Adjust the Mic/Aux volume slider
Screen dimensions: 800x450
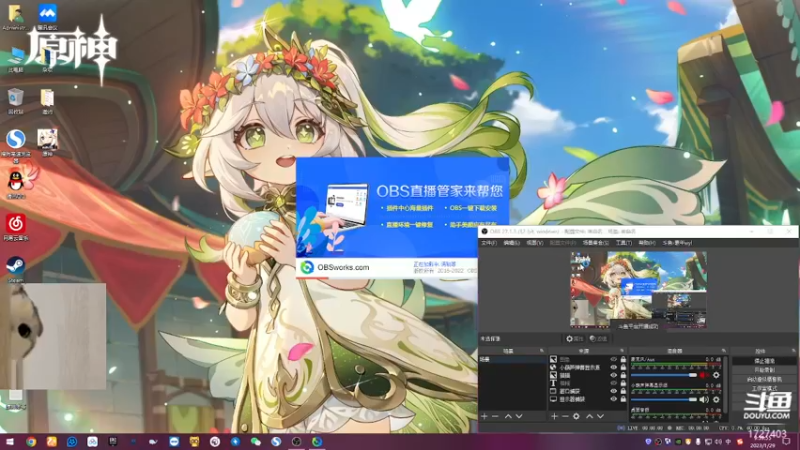point(664,375)
